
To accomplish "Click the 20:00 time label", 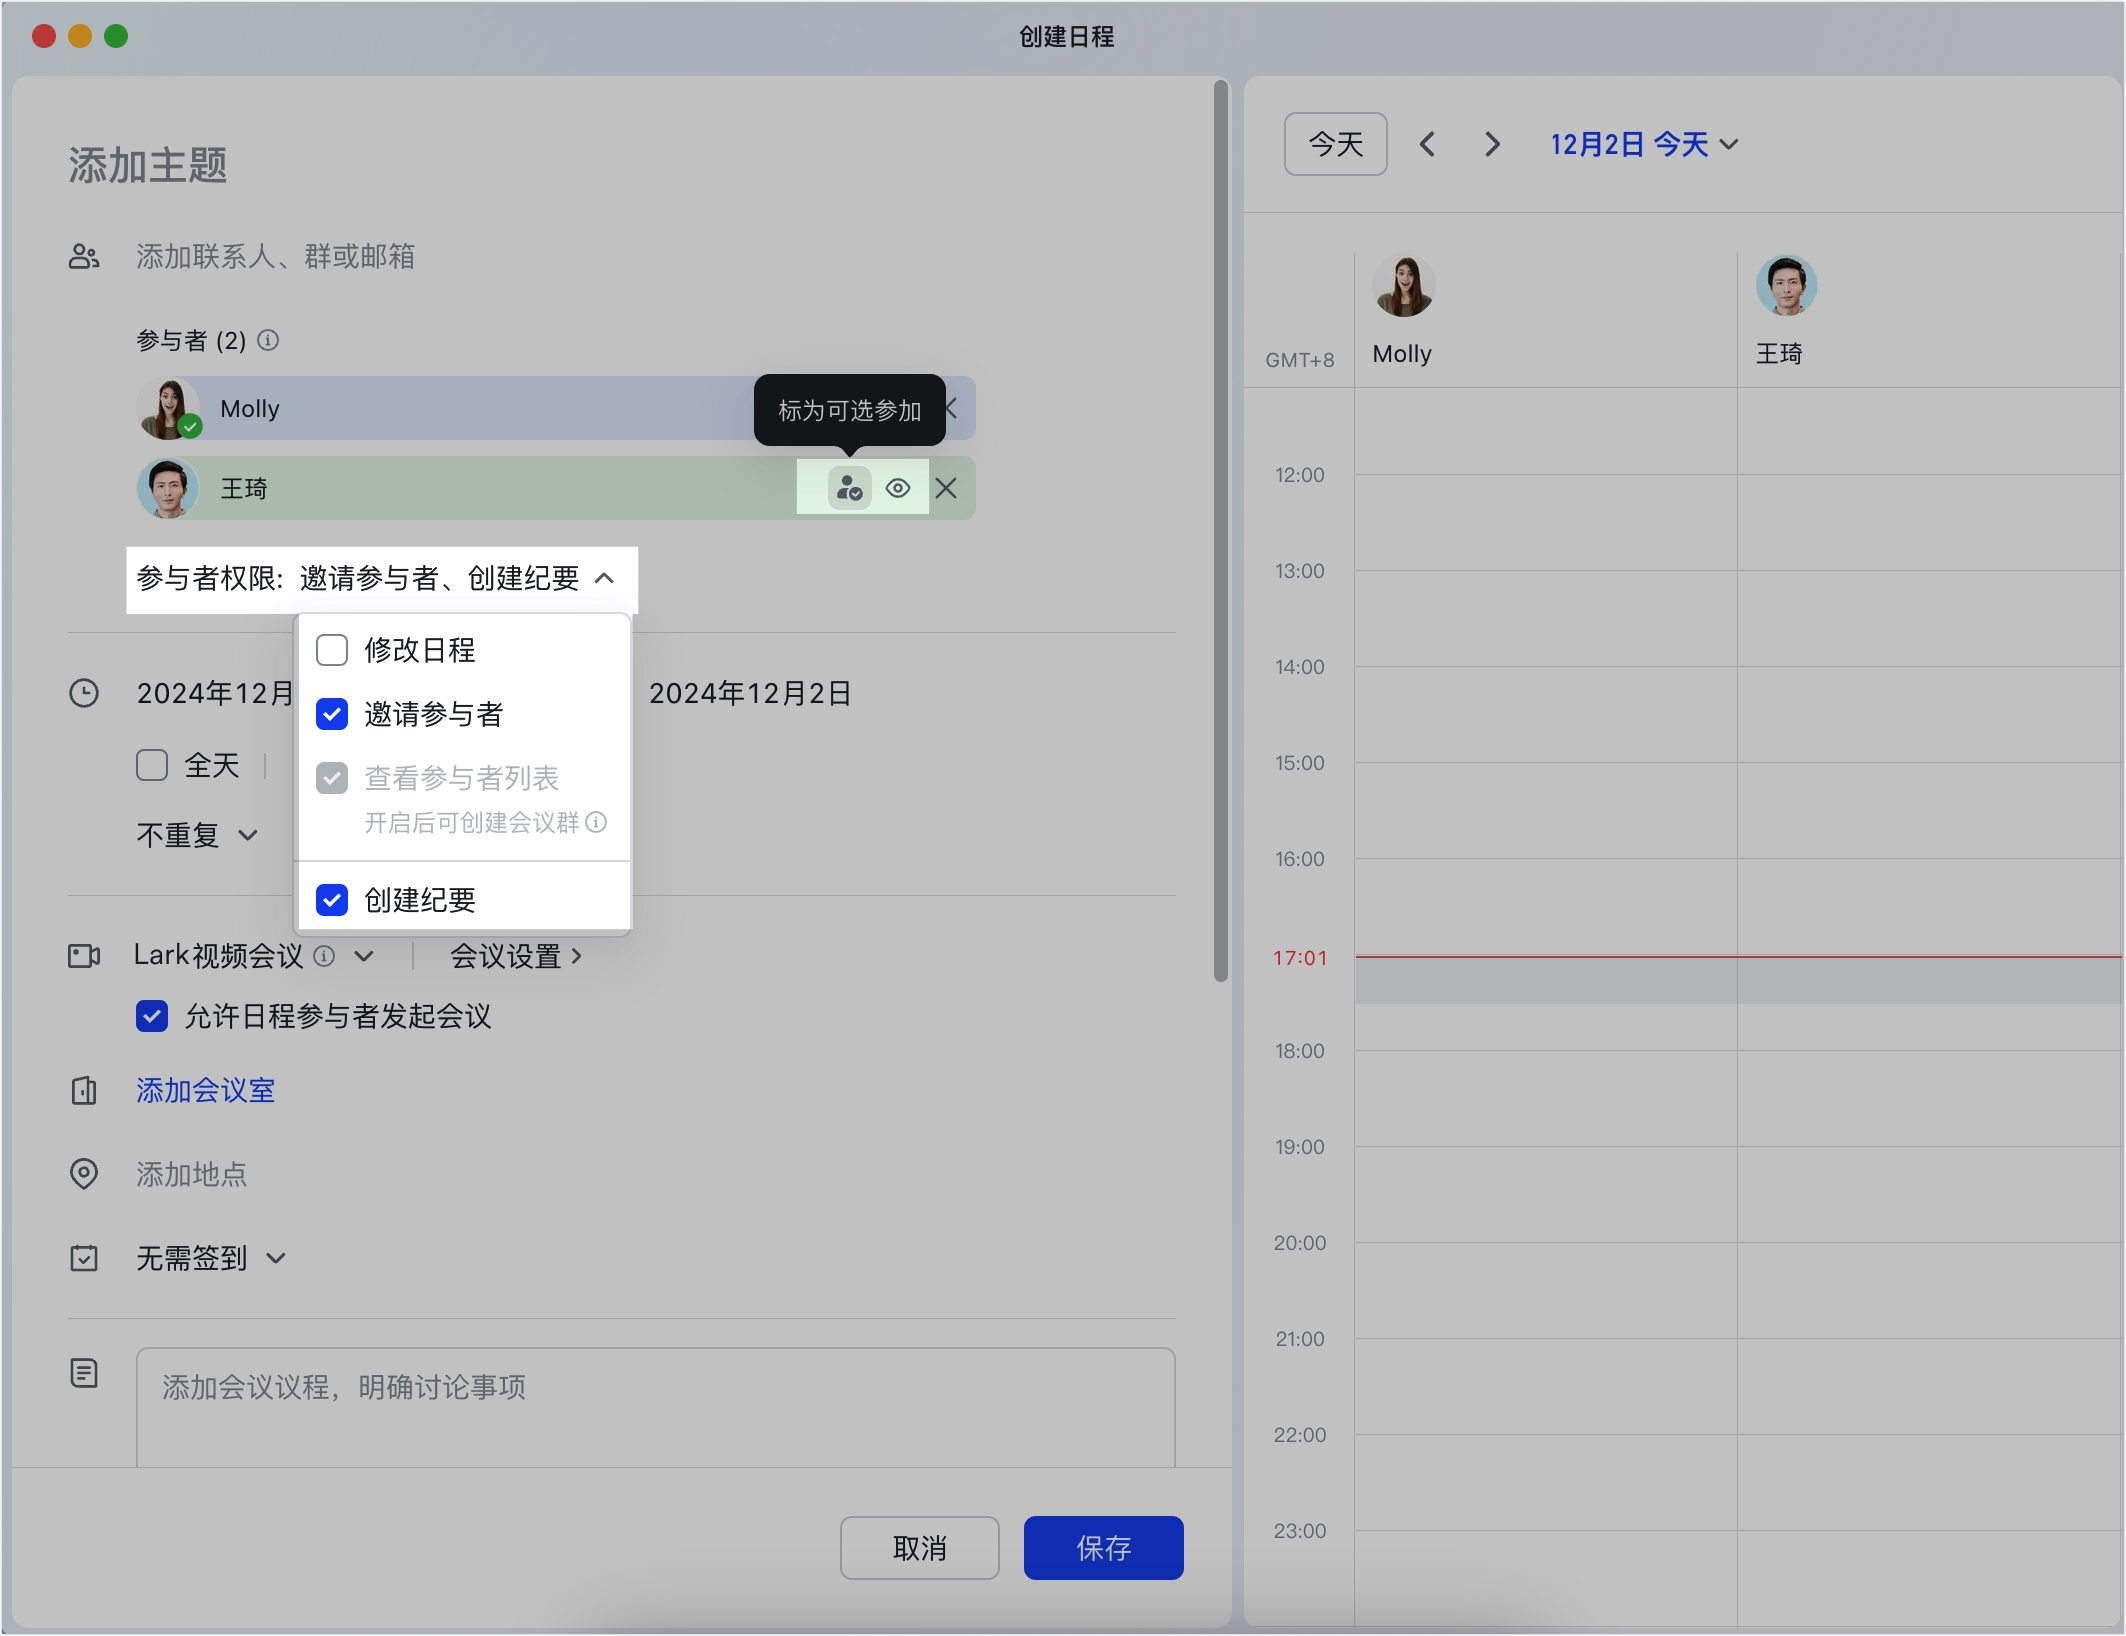I will 1300,1243.
